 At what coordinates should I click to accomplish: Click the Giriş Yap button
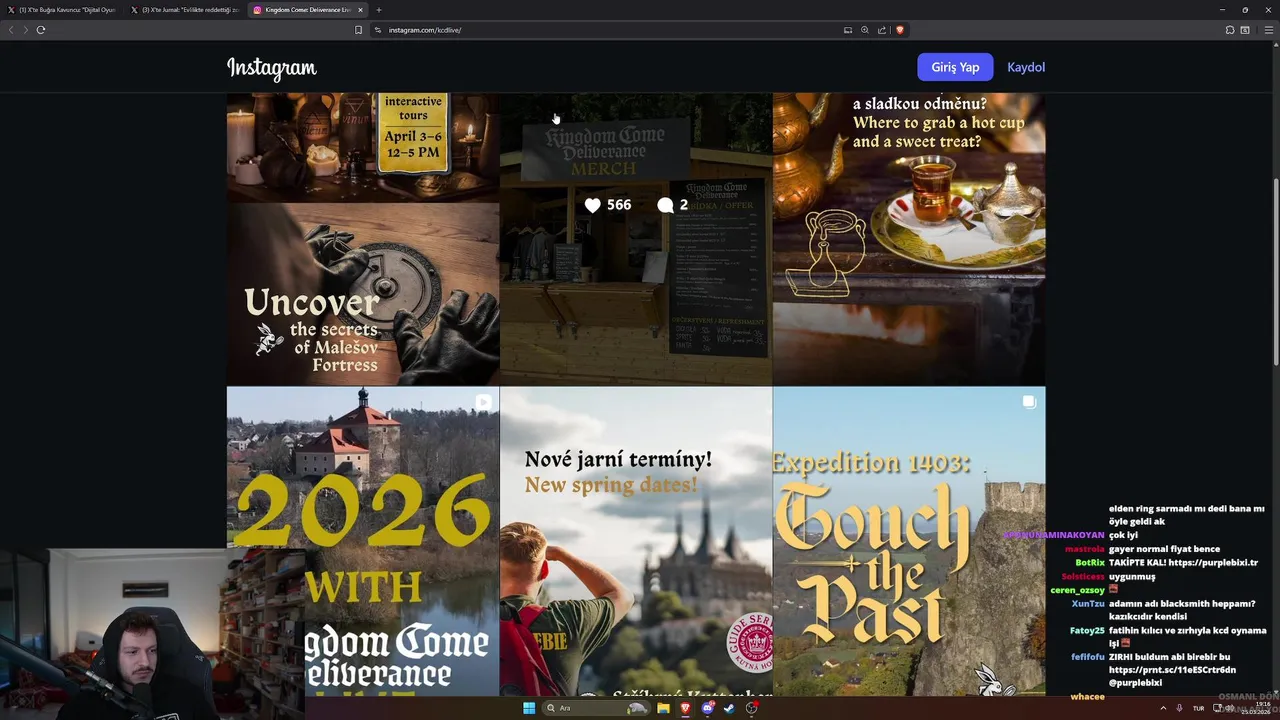(x=955, y=67)
